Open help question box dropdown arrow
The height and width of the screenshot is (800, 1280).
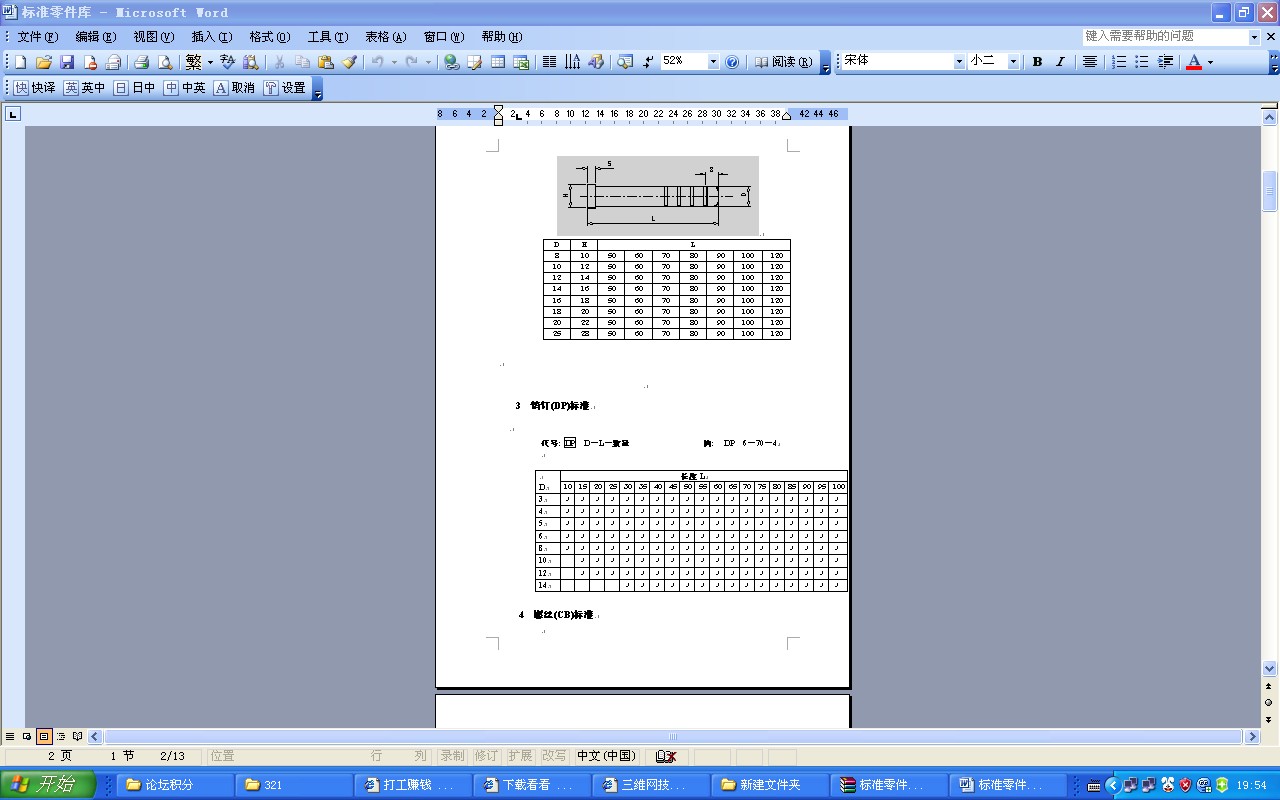[1254, 36]
